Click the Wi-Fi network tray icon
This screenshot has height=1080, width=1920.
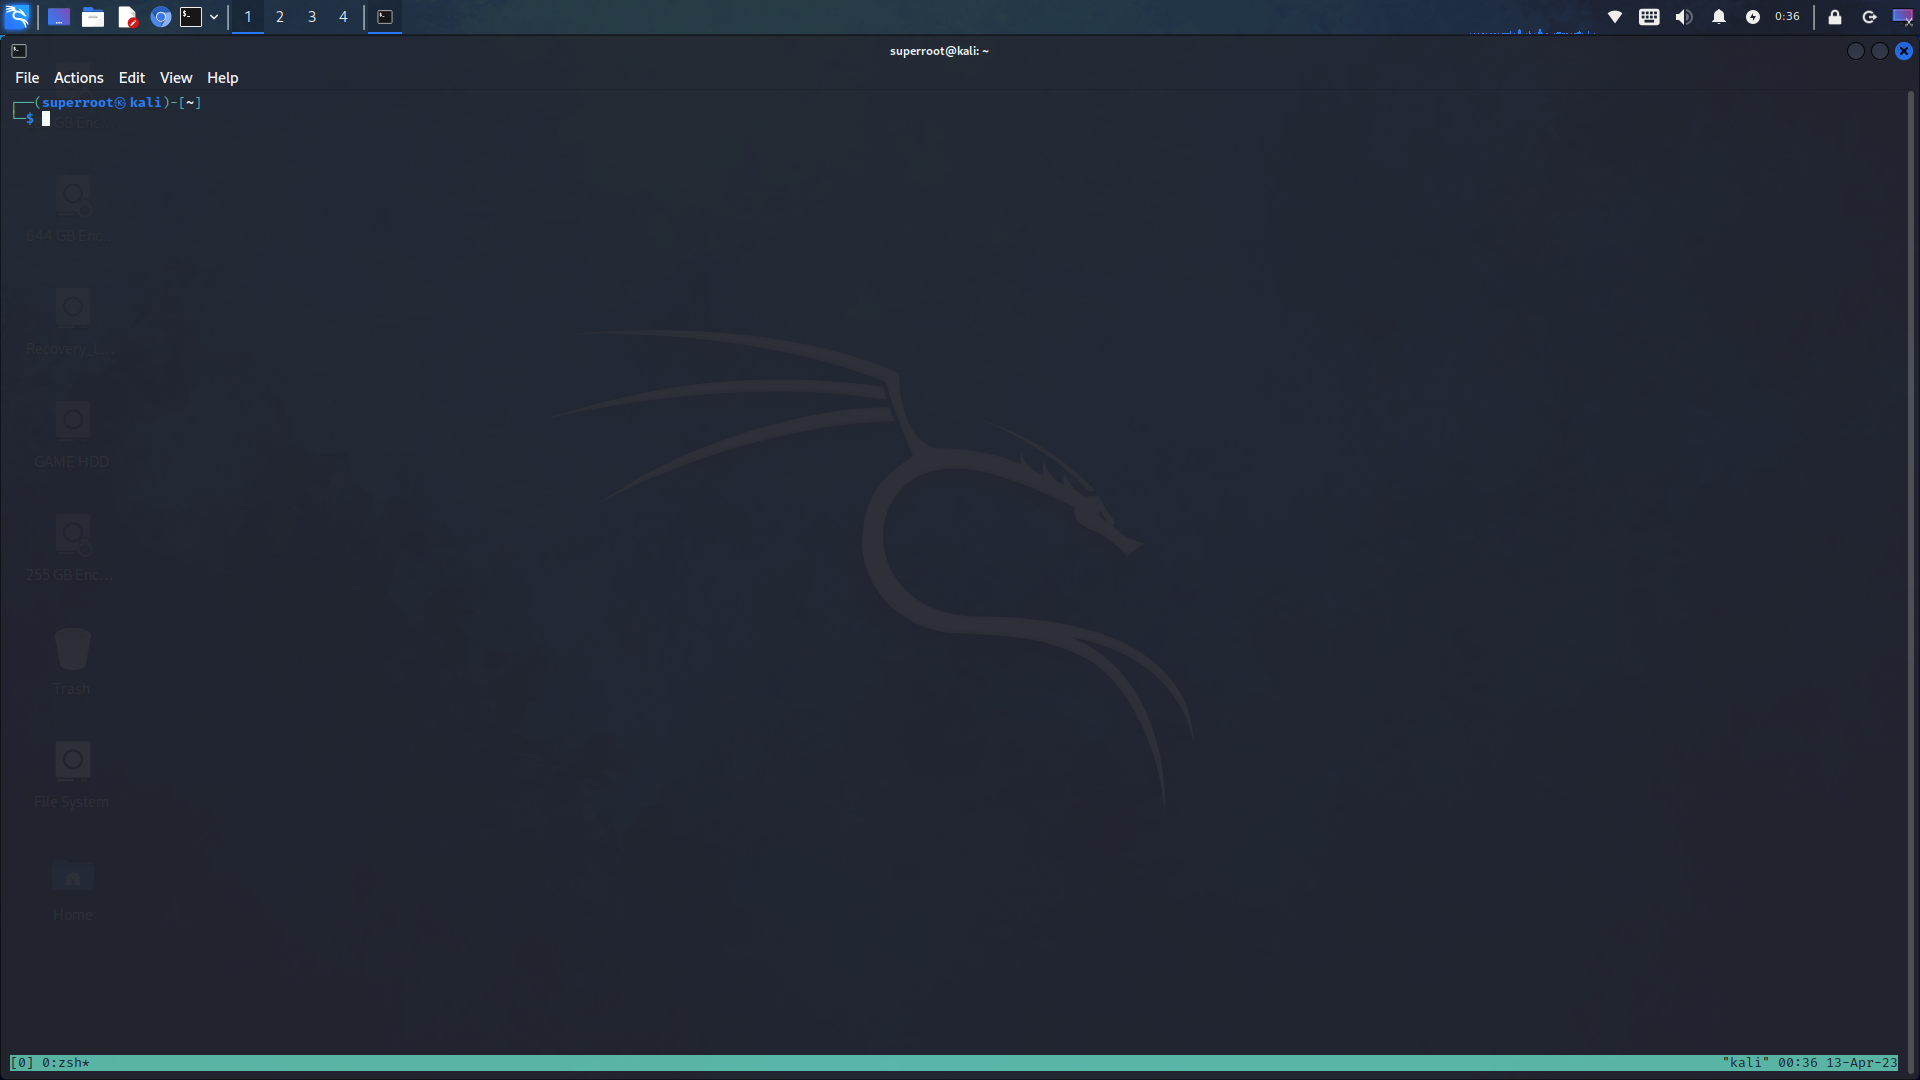[x=1614, y=17]
